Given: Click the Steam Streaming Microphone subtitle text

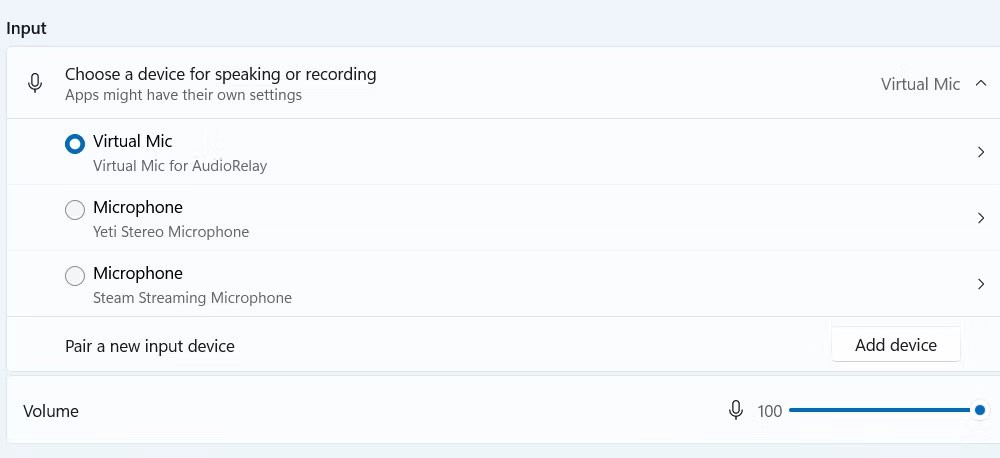Looking at the screenshot, I should [x=192, y=298].
